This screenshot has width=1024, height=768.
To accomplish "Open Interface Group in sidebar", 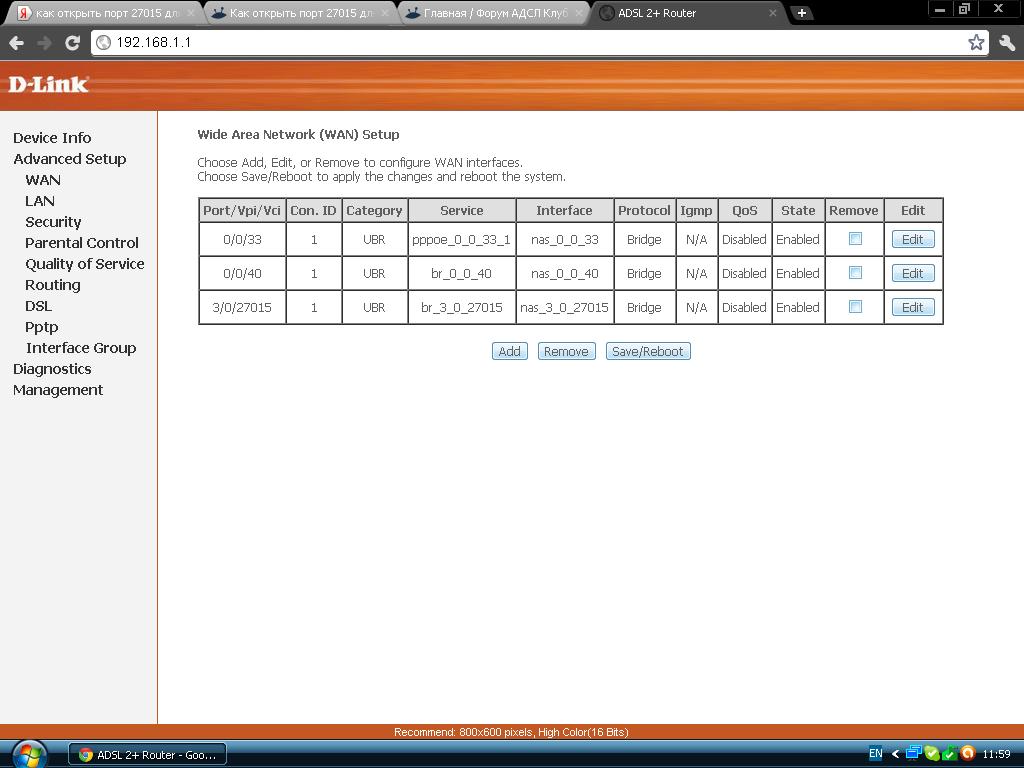I will [x=81, y=347].
